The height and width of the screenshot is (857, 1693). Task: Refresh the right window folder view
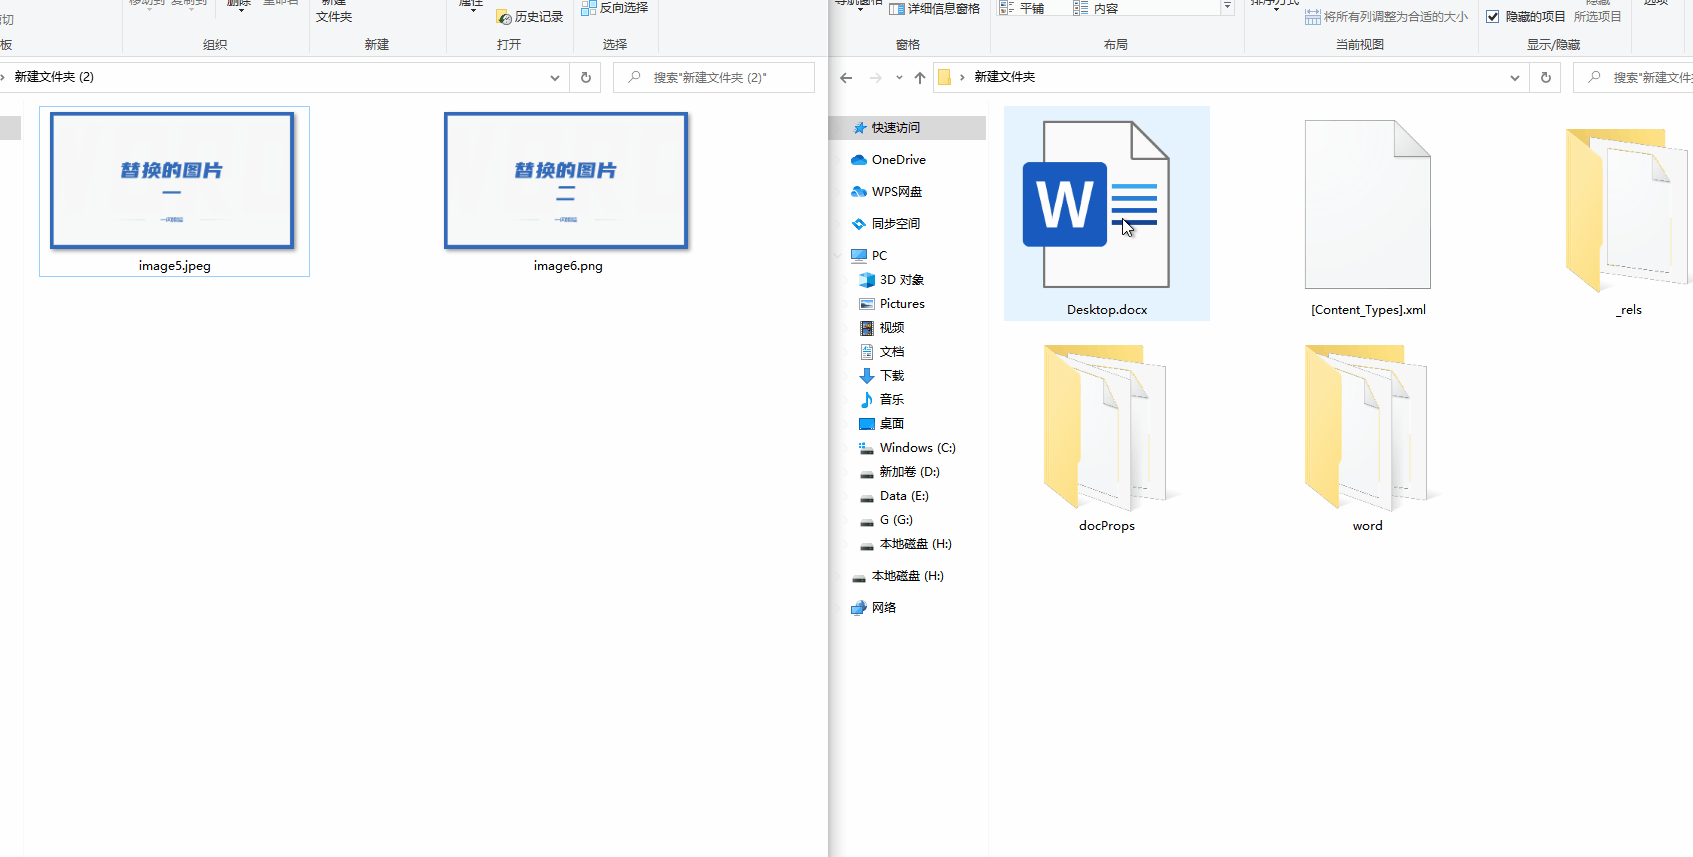[1546, 77]
